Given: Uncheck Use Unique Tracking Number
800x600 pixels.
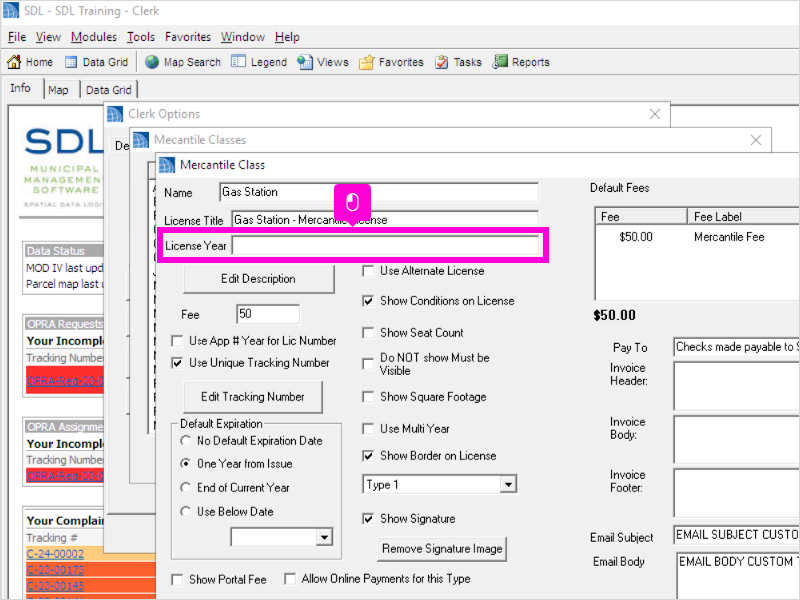Looking at the screenshot, I should (x=177, y=363).
